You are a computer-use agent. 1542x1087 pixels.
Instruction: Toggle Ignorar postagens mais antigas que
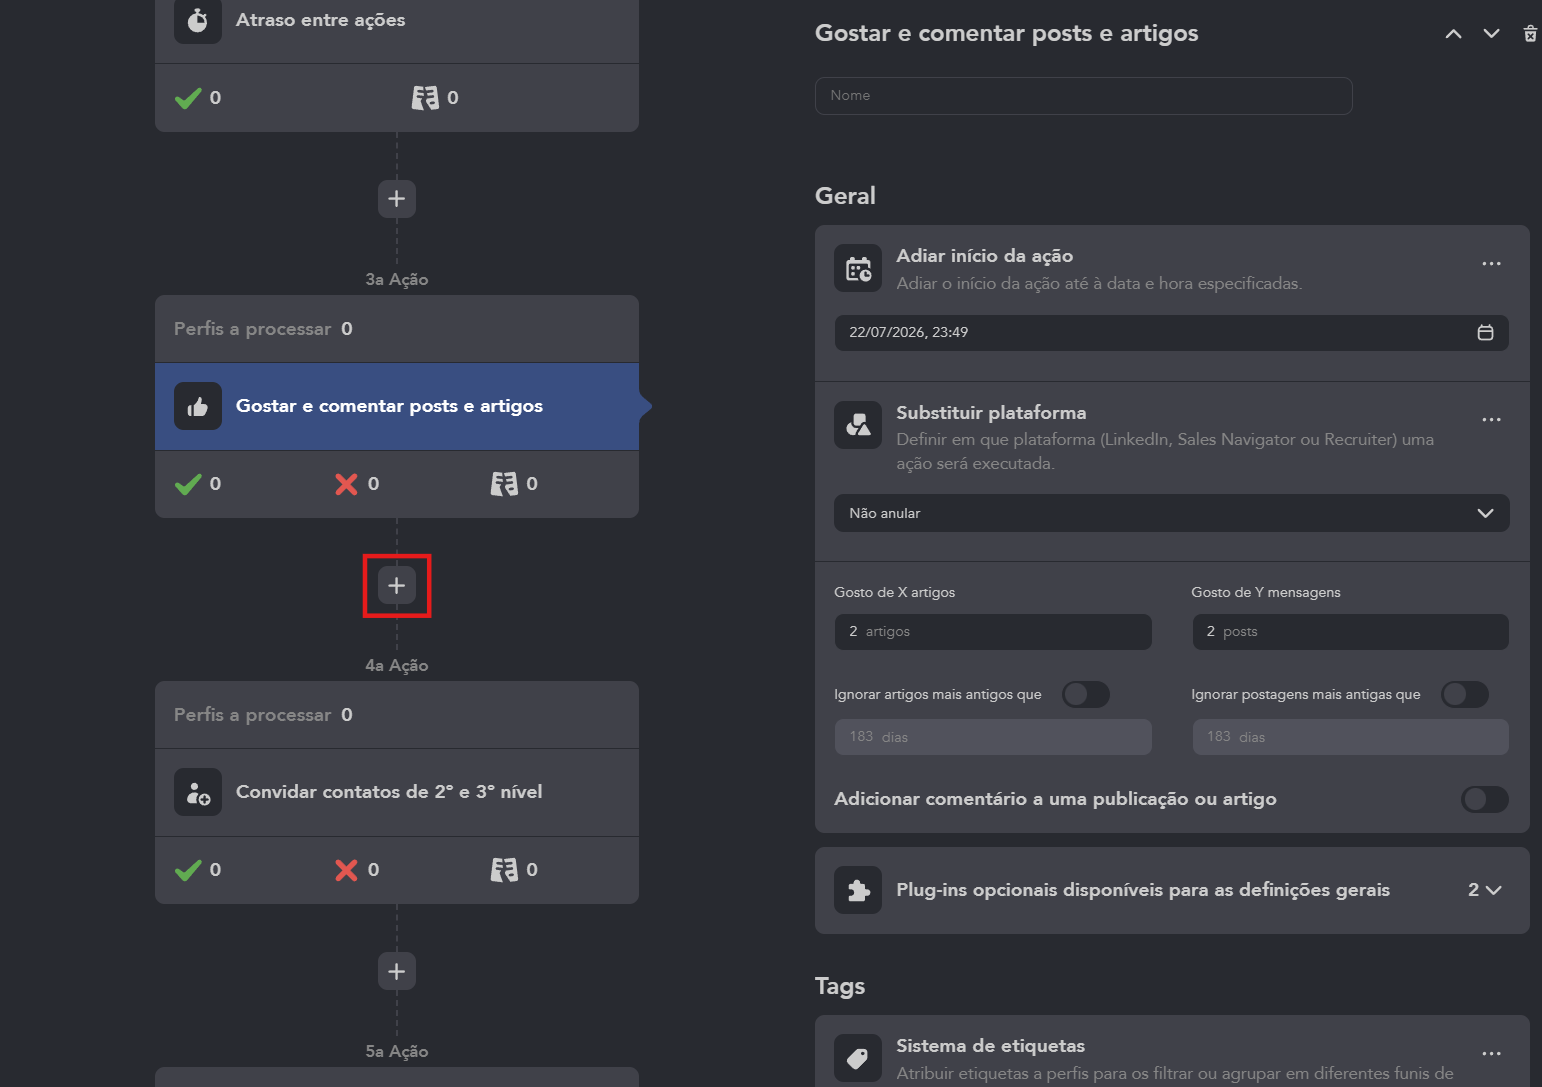pos(1465,694)
